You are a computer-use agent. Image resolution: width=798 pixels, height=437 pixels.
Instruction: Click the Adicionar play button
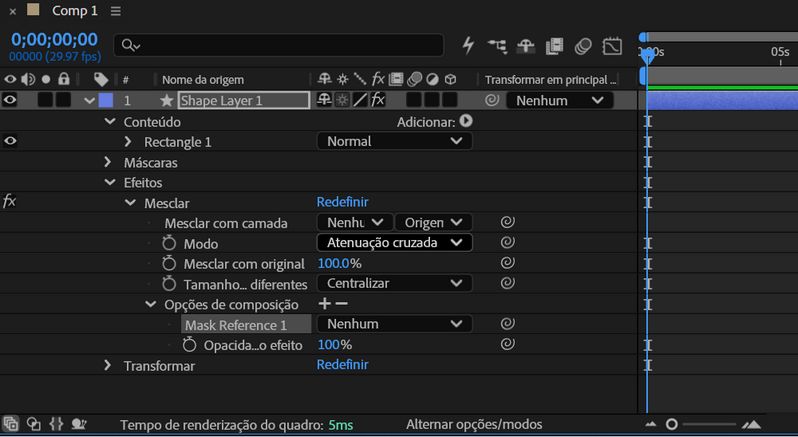[466, 121]
